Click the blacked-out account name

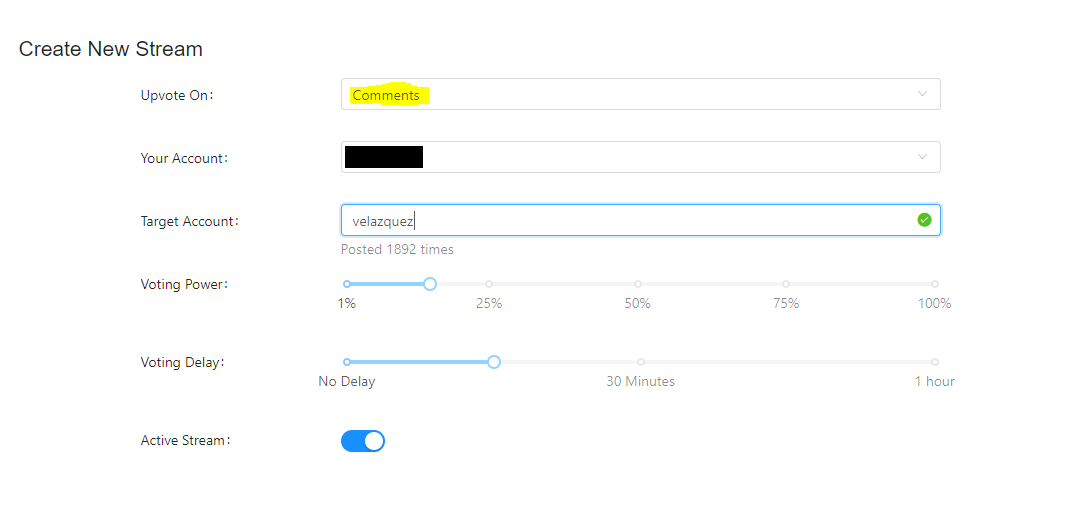tap(384, 157)
